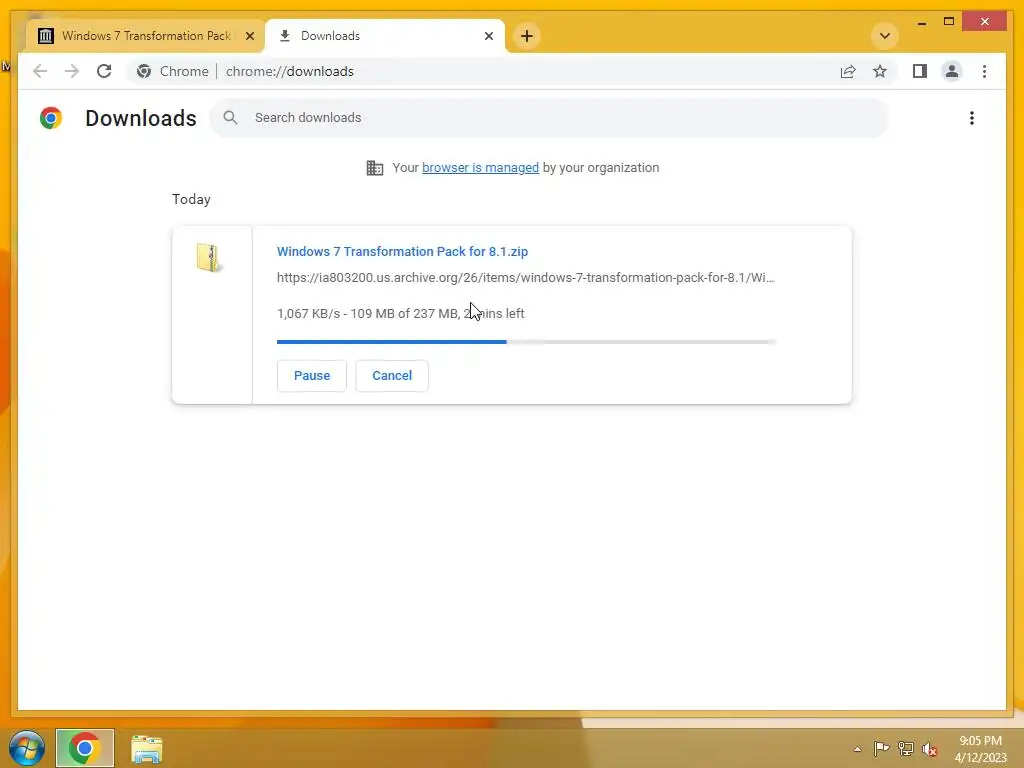Open the side panel icon

[920, 71]
